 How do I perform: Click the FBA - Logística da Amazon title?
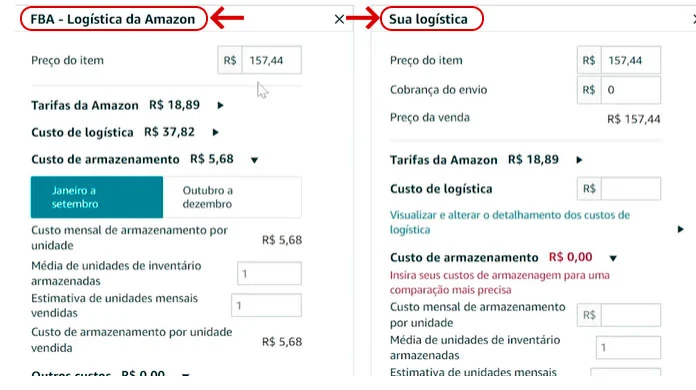pyautogui.click(x=113, y=19)
